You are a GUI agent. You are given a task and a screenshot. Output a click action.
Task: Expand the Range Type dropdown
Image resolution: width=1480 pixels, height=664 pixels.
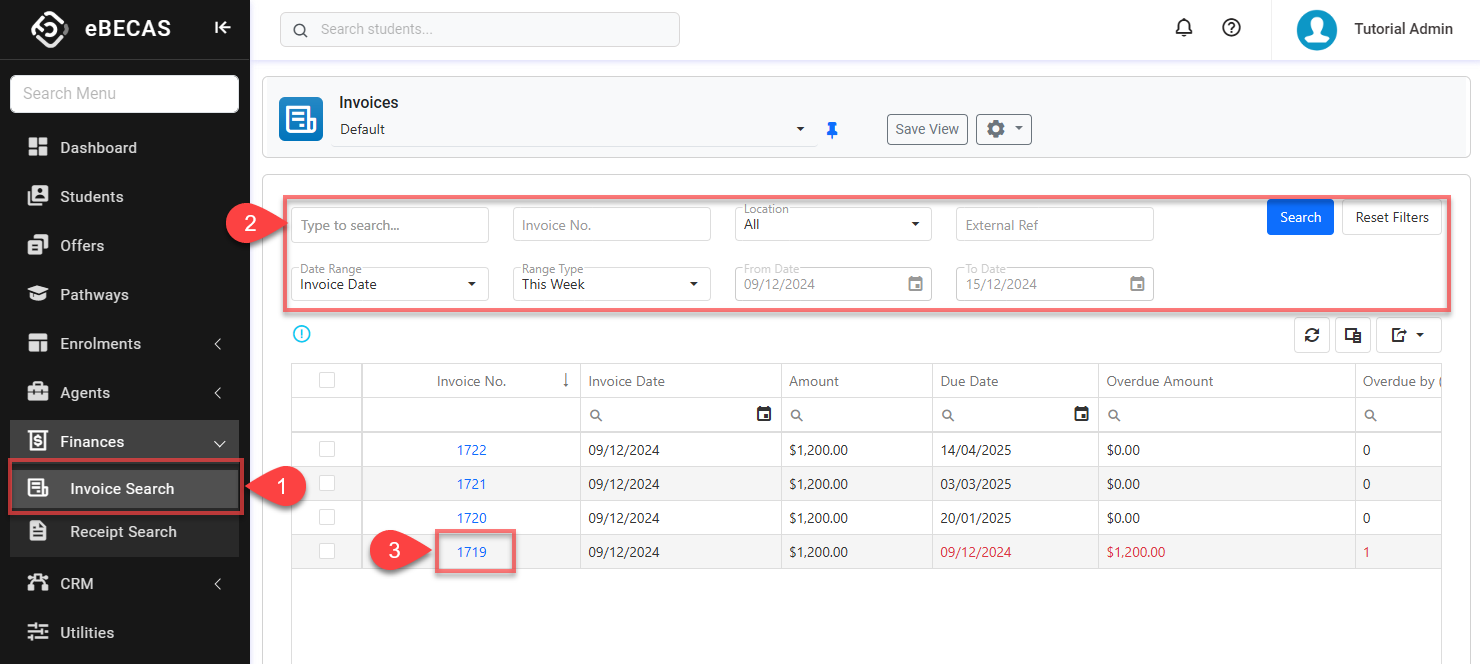611,284
